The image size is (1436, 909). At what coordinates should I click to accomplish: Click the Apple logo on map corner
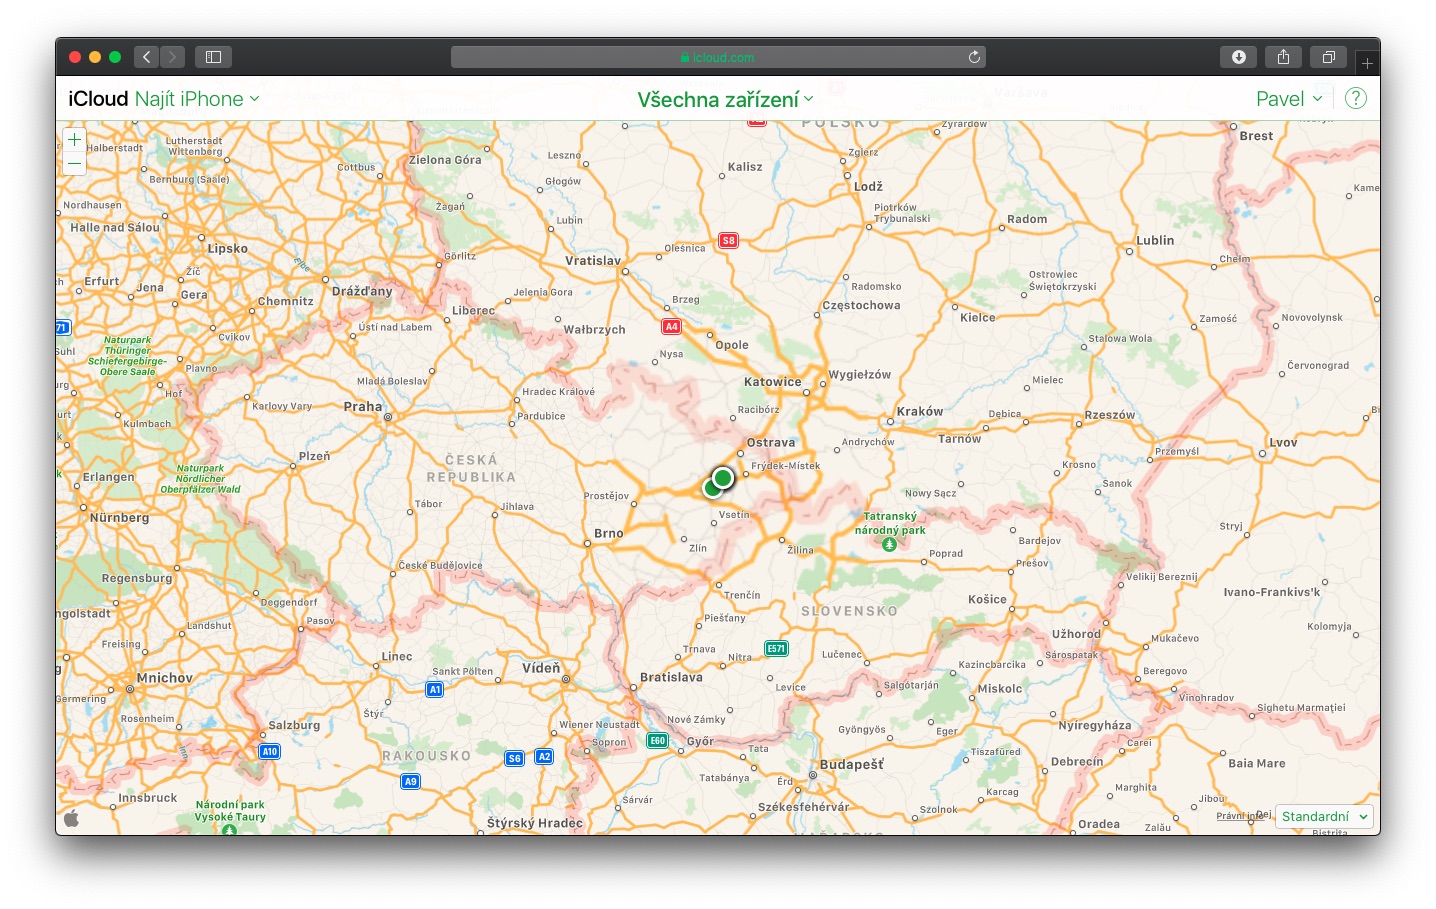tap(71, 817)
